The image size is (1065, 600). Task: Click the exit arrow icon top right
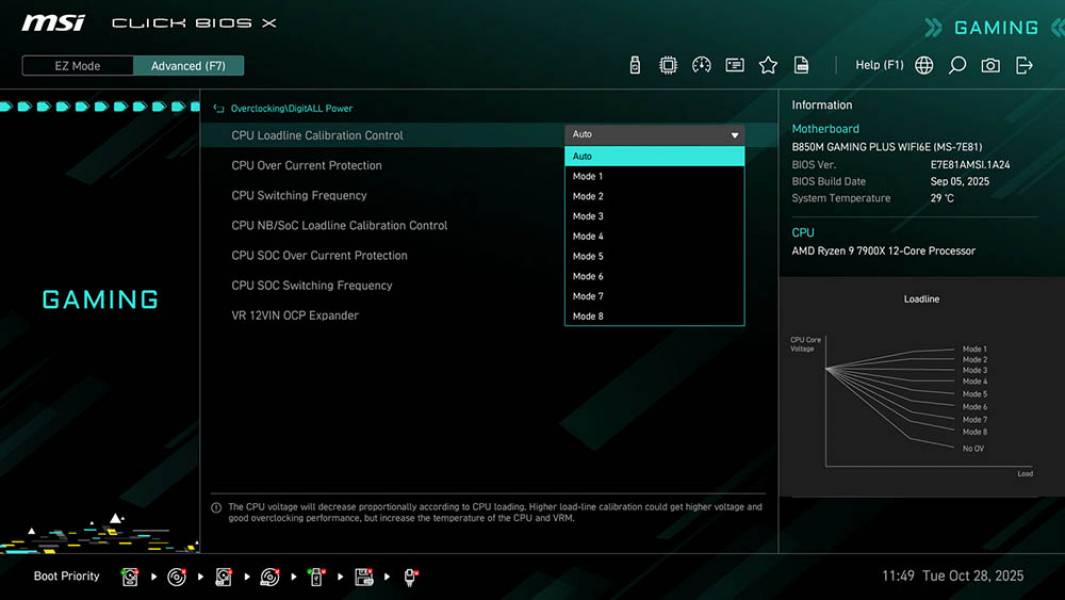click(1022, 64)
